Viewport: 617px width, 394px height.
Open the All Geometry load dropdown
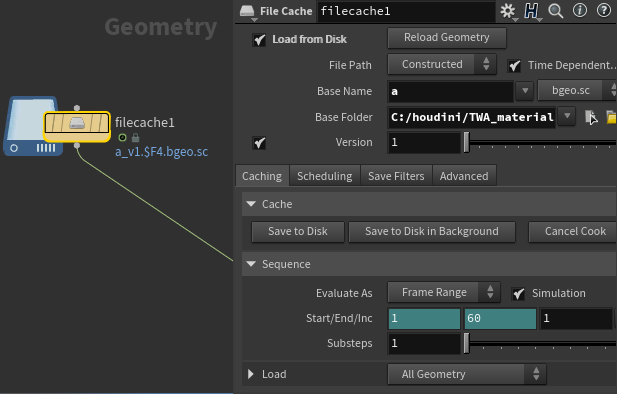467,374
